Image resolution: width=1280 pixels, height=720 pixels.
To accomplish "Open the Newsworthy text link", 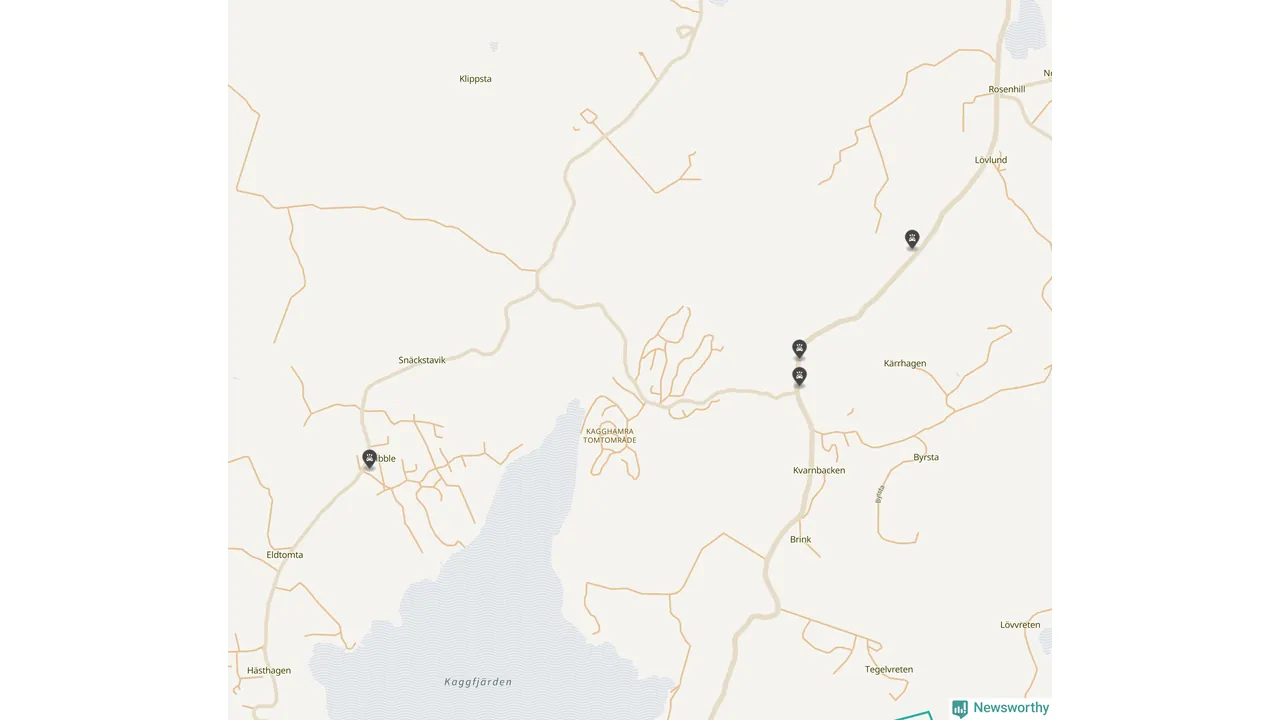I will tap(1011, 708).
